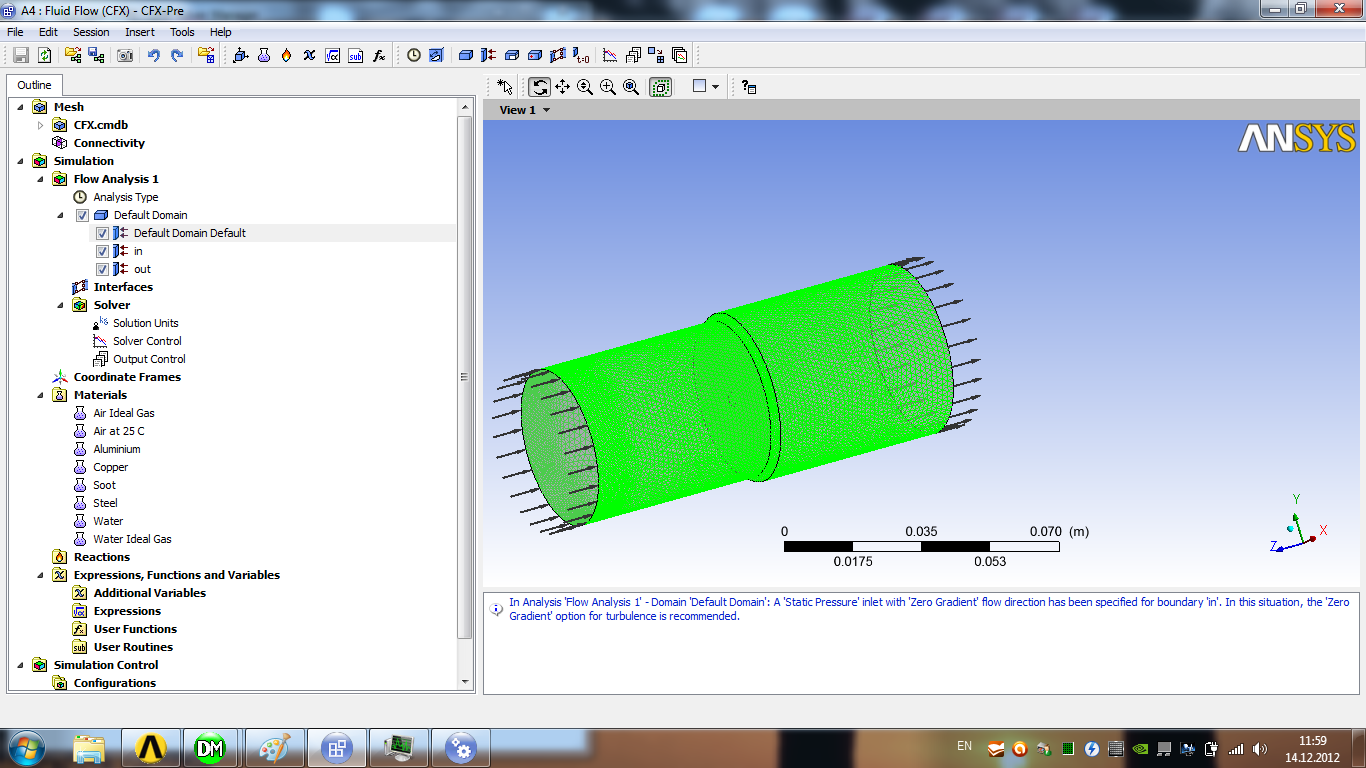Click the blue box Domain toolbar icon
This screenshot has height=768, width=1366.
[466, 56]
